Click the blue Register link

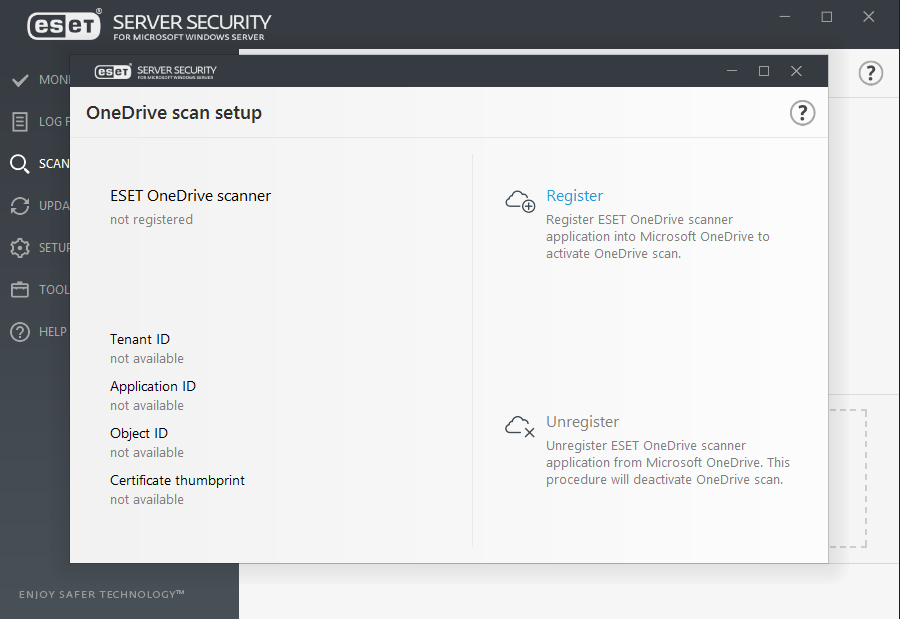pos(575,196)
